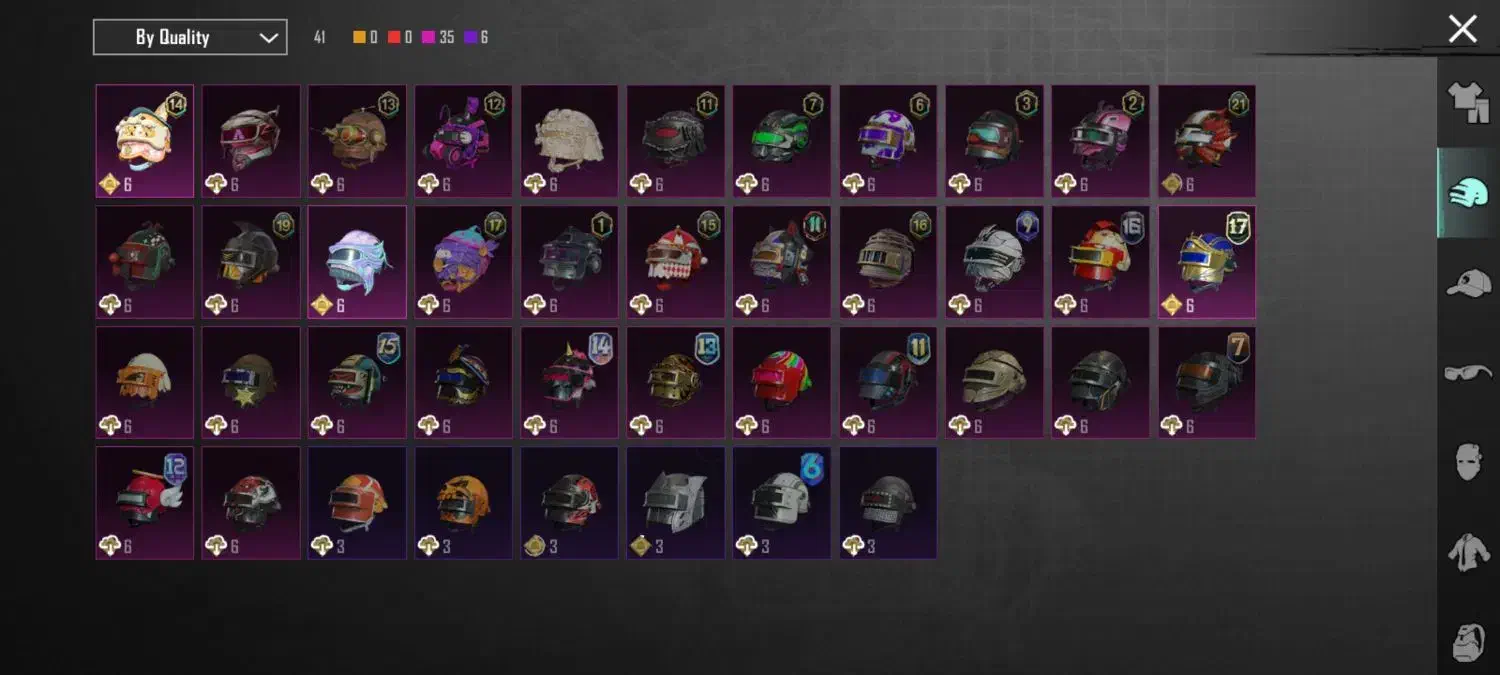
Task: Select the helmet category icon in sidebar
Action: click(1468, 193)
